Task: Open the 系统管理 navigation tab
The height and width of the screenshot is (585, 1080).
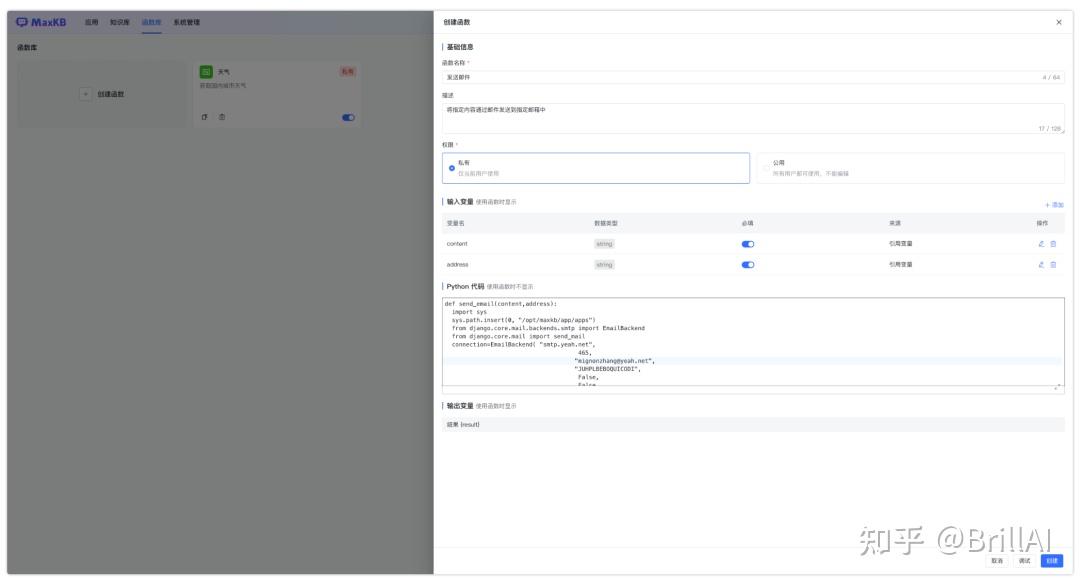Action: 187,23
